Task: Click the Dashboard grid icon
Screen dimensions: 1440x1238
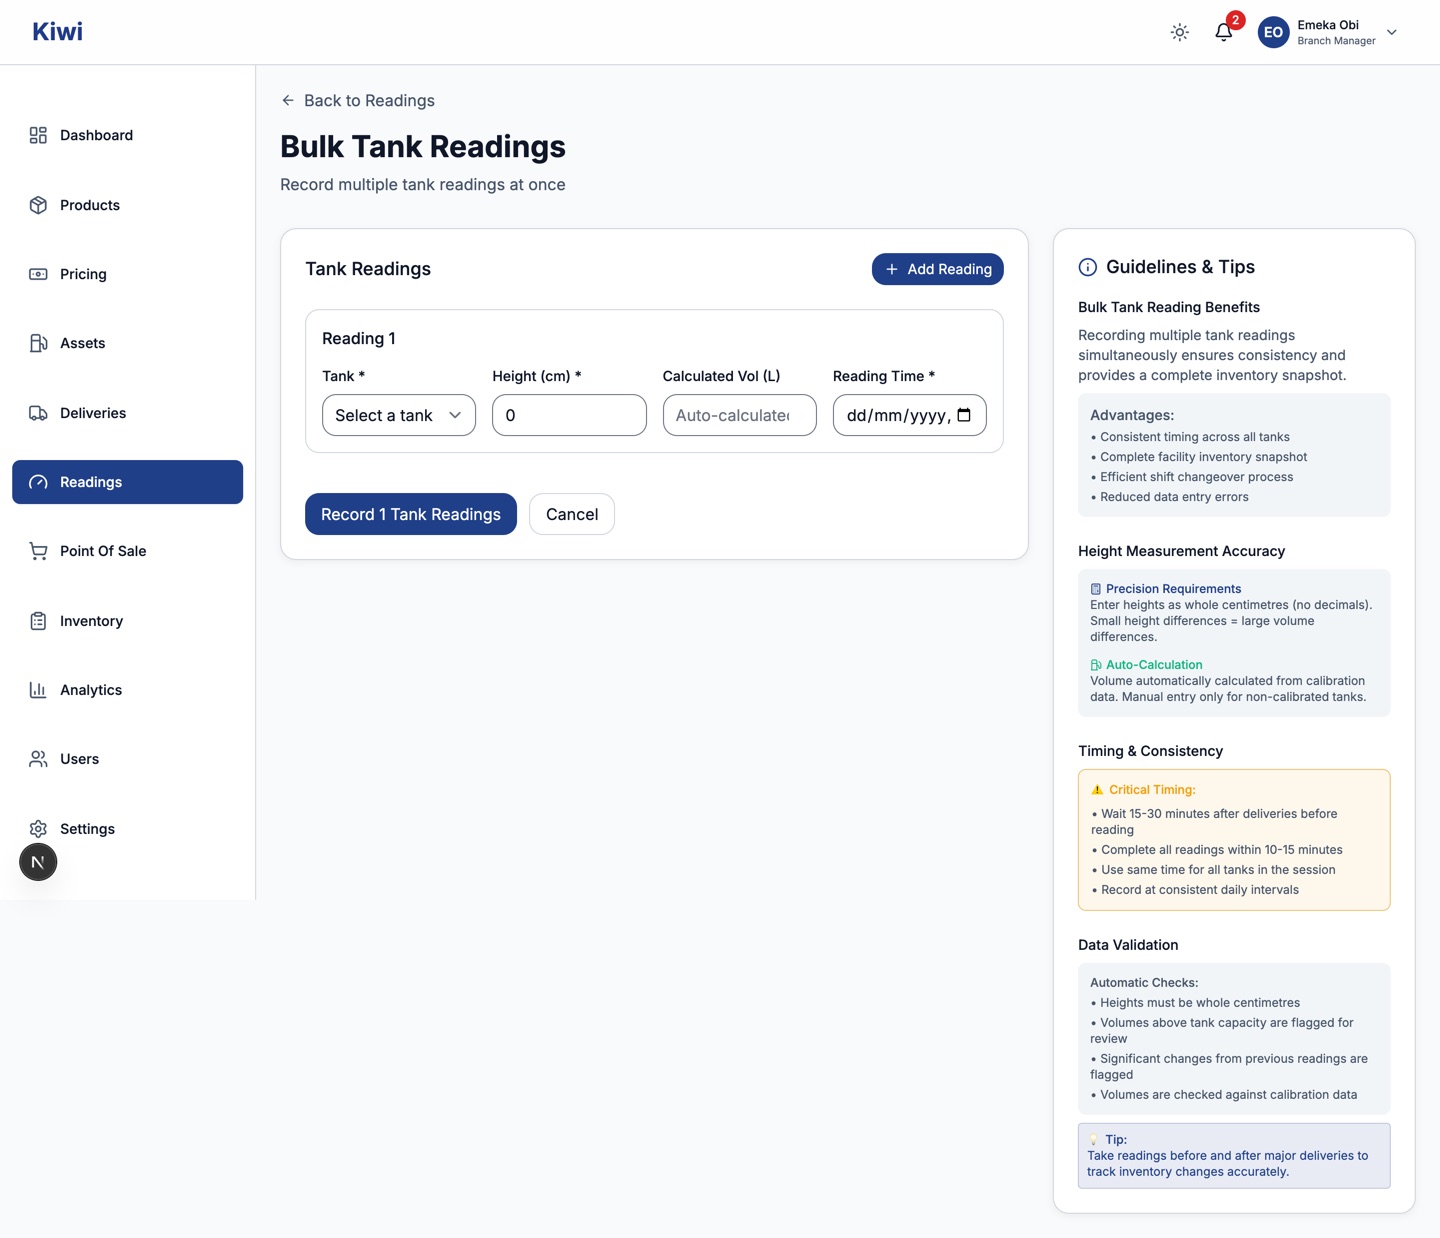Action: point(38,135)
